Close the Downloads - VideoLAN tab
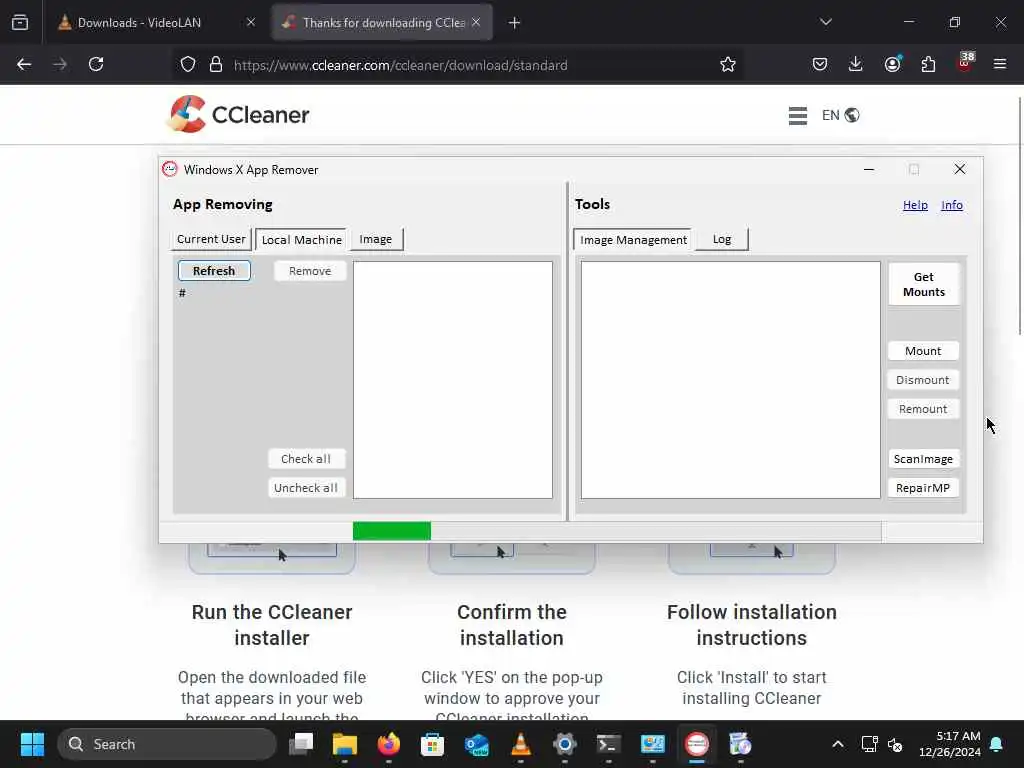 251,22
